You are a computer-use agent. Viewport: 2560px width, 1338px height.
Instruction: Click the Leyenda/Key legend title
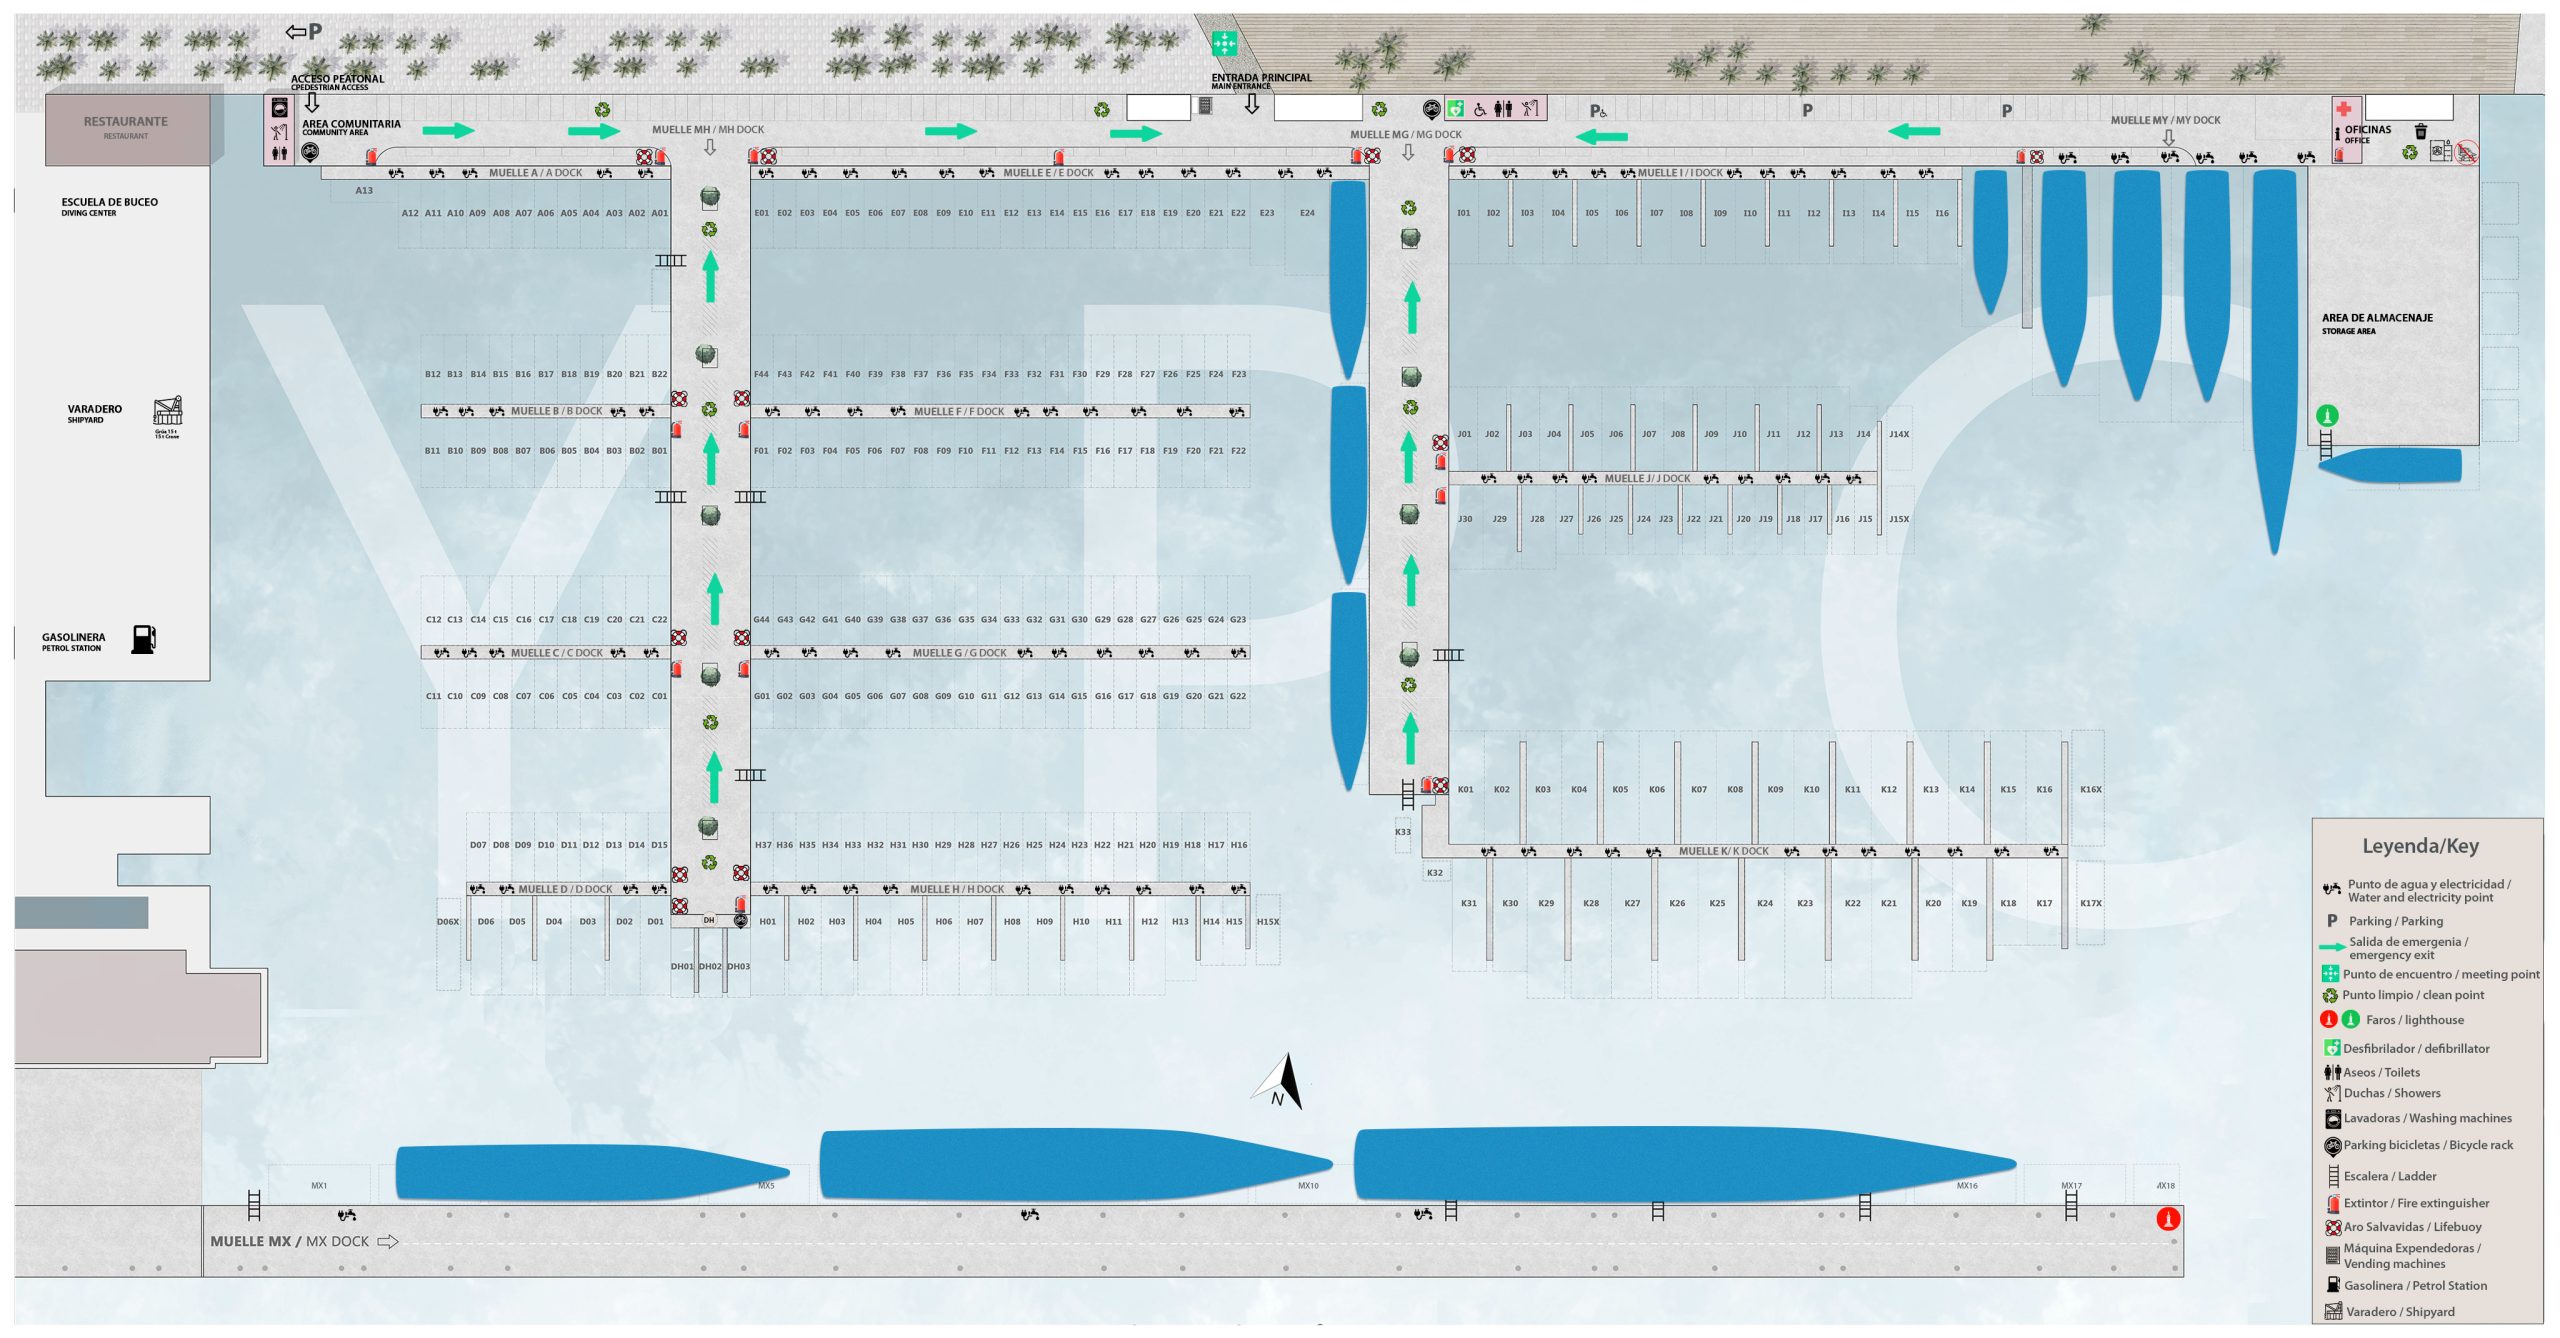pos(2420,846)
